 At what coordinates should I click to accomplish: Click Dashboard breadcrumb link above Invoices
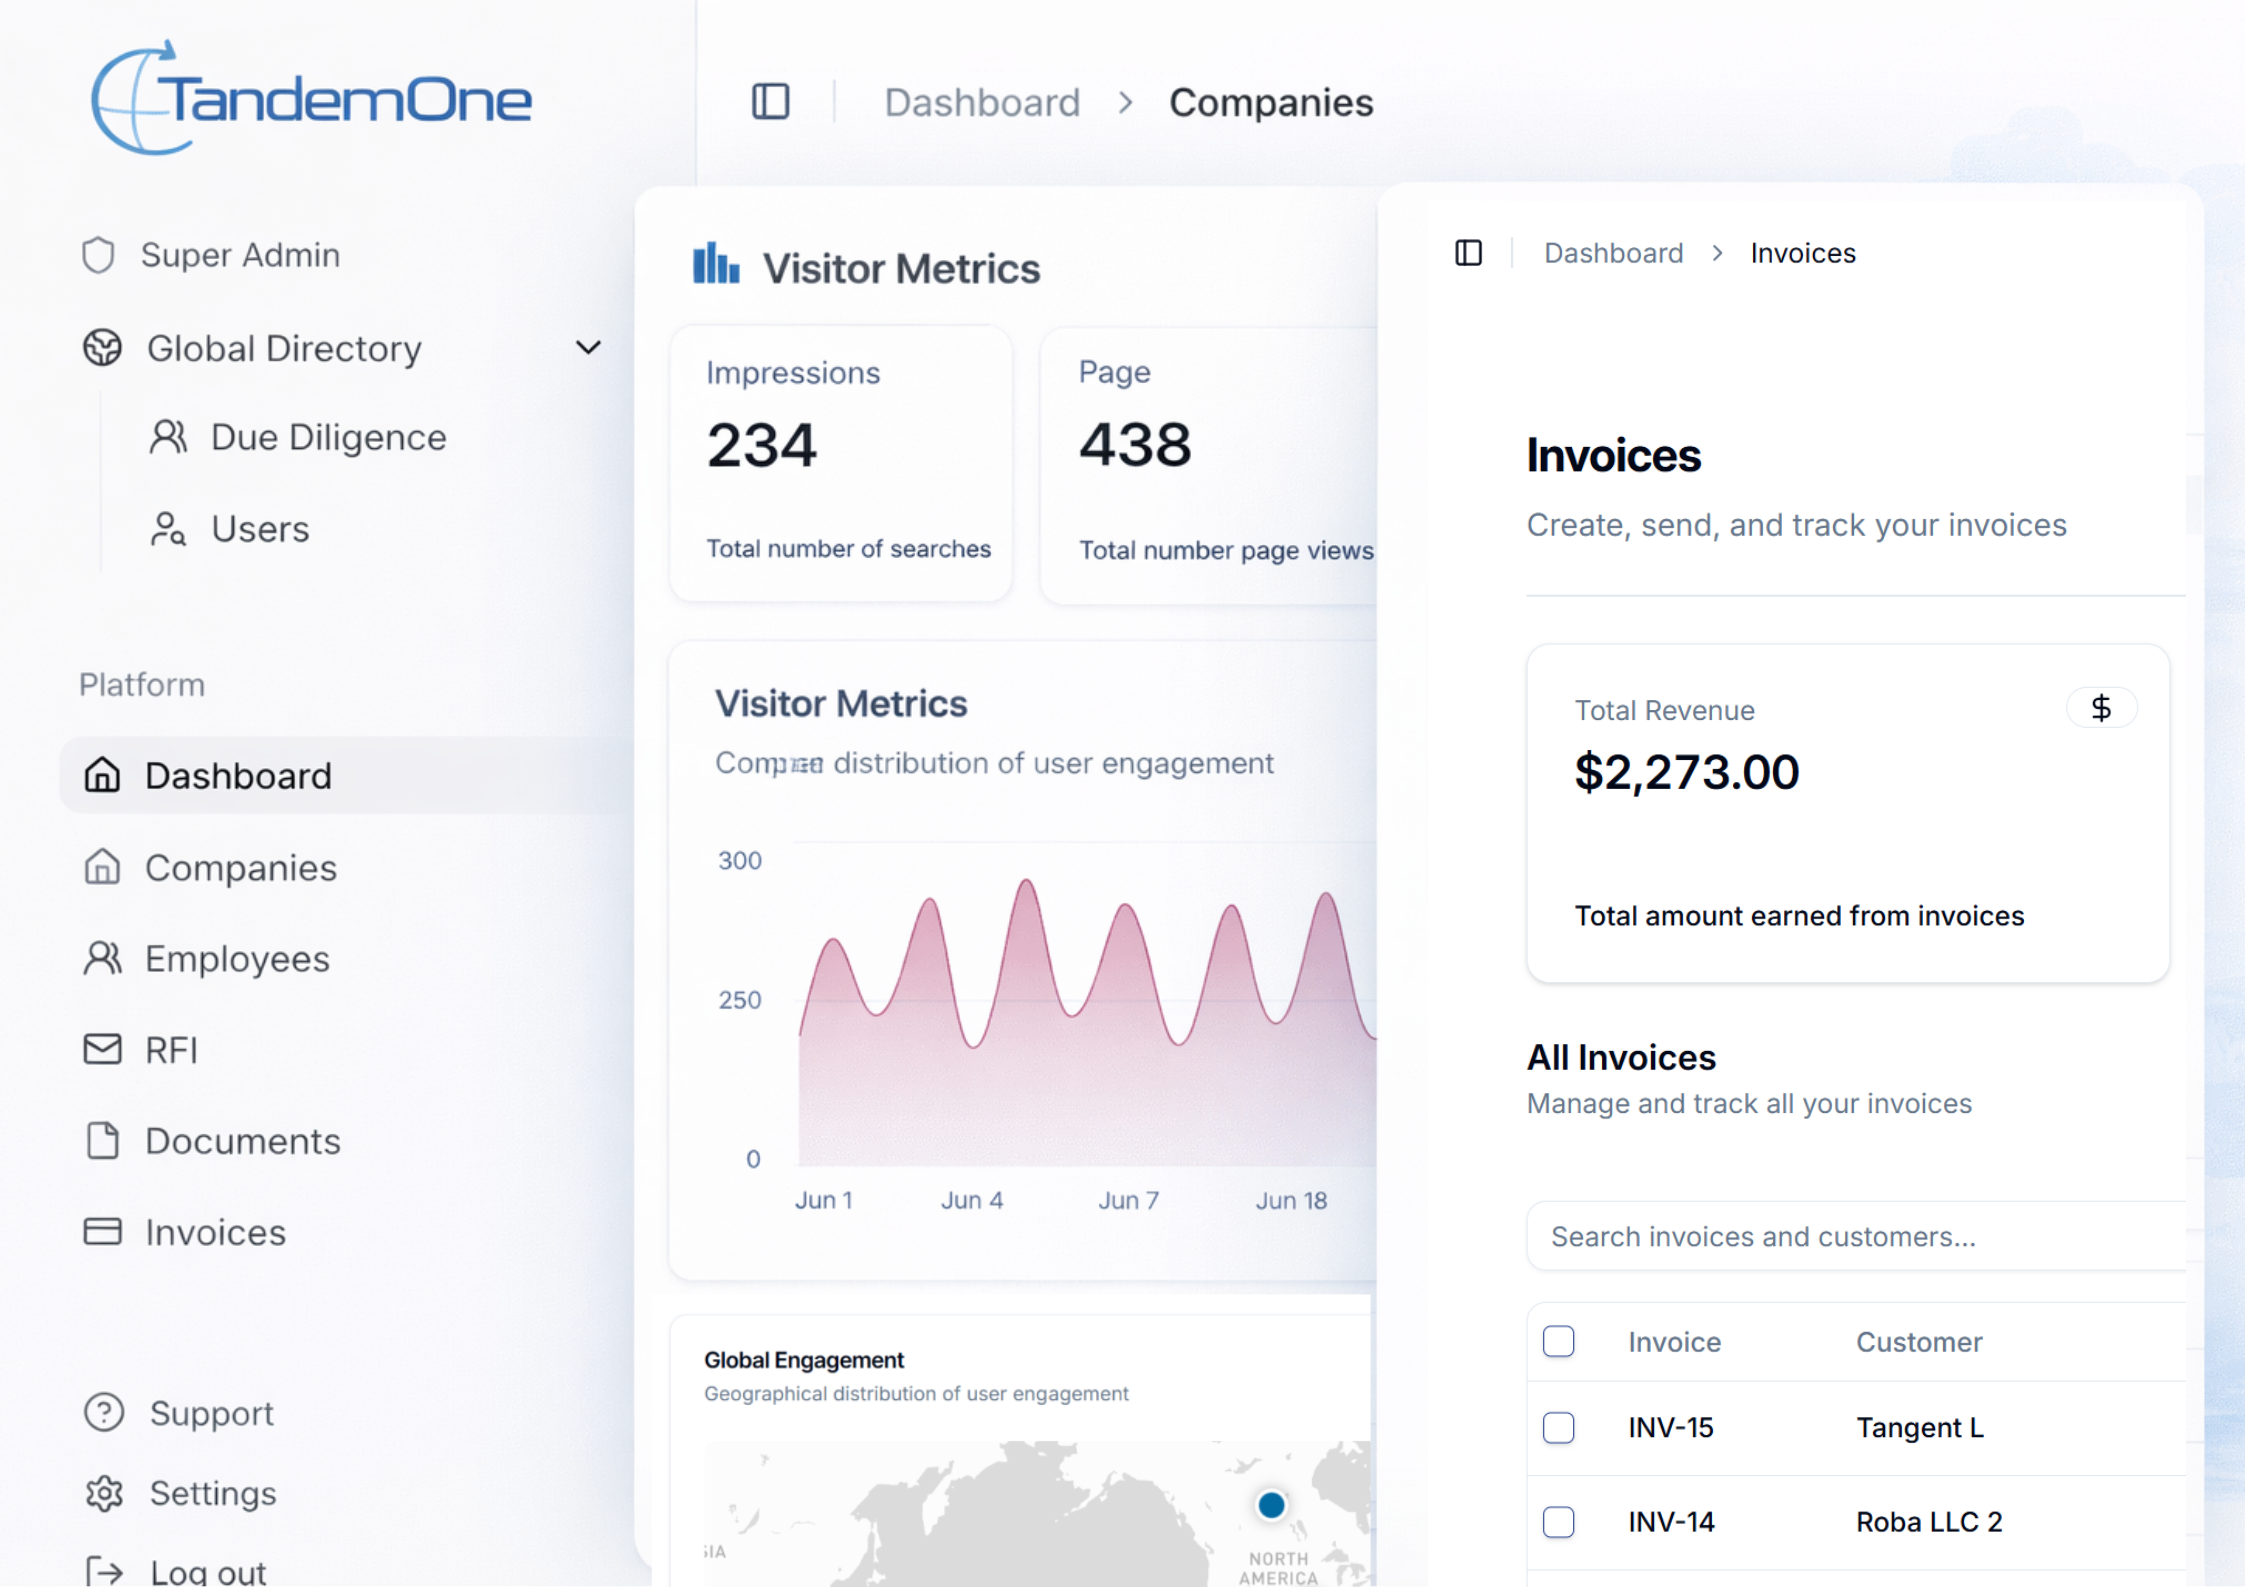pyautogui.click(x=1613, y=253)
